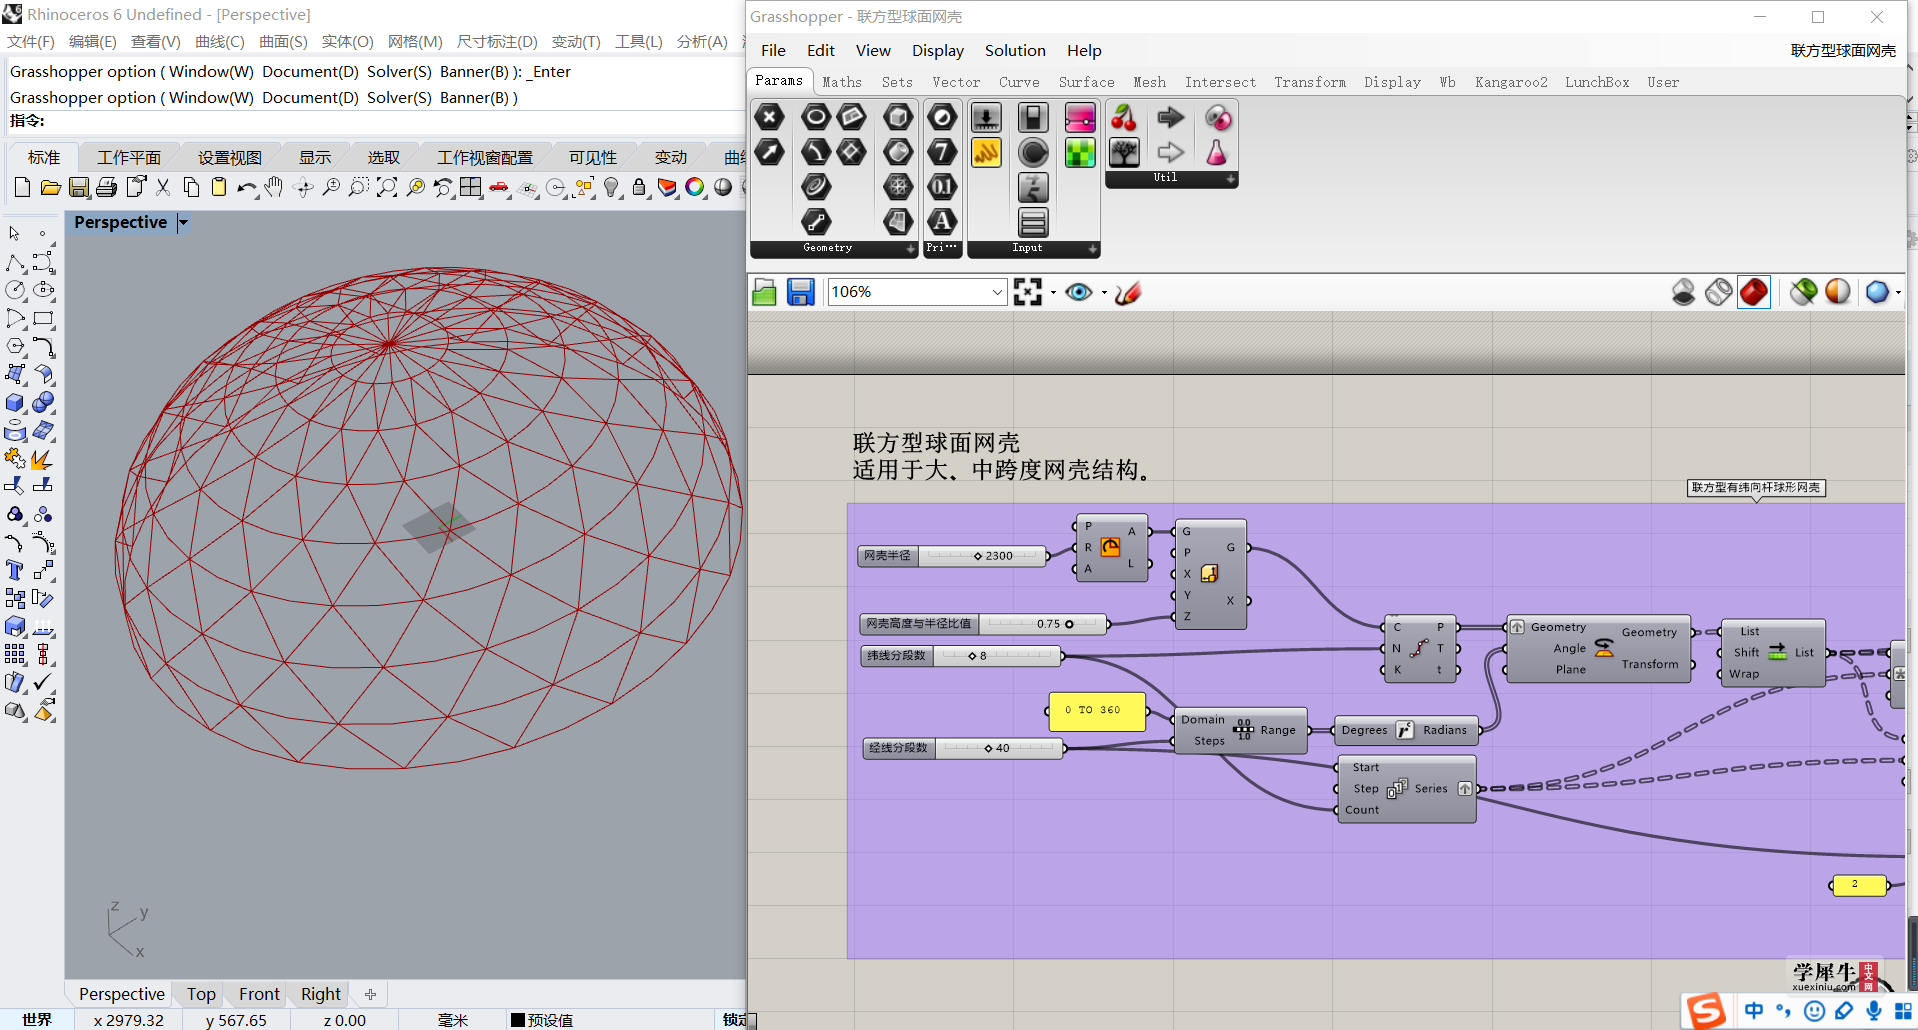This screenshot has height=1030, width=1918.
Task: Click the Grasshopper blue Save icon
Action: [x=801, y=292]
